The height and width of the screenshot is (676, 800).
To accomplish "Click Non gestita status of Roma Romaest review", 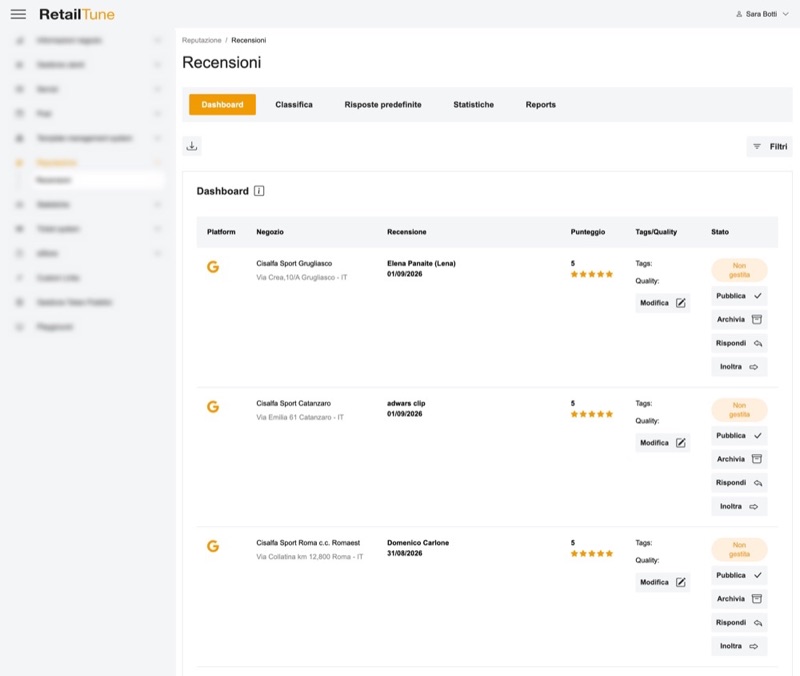I will click(x=739, y=549).
